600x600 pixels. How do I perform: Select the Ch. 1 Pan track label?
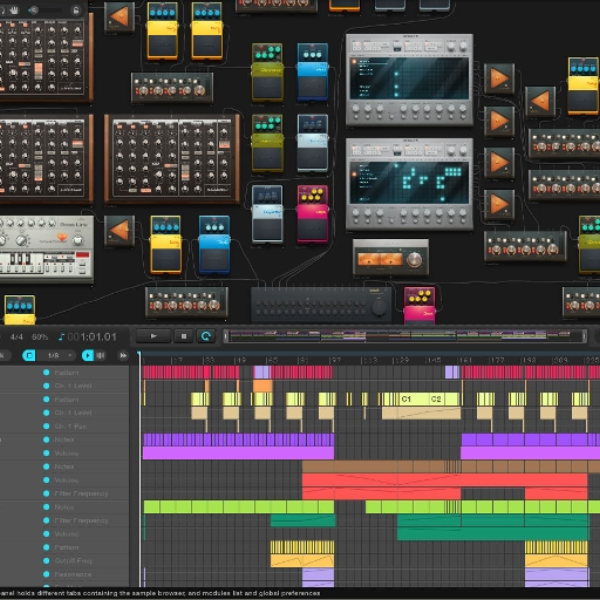click(71, 426)
